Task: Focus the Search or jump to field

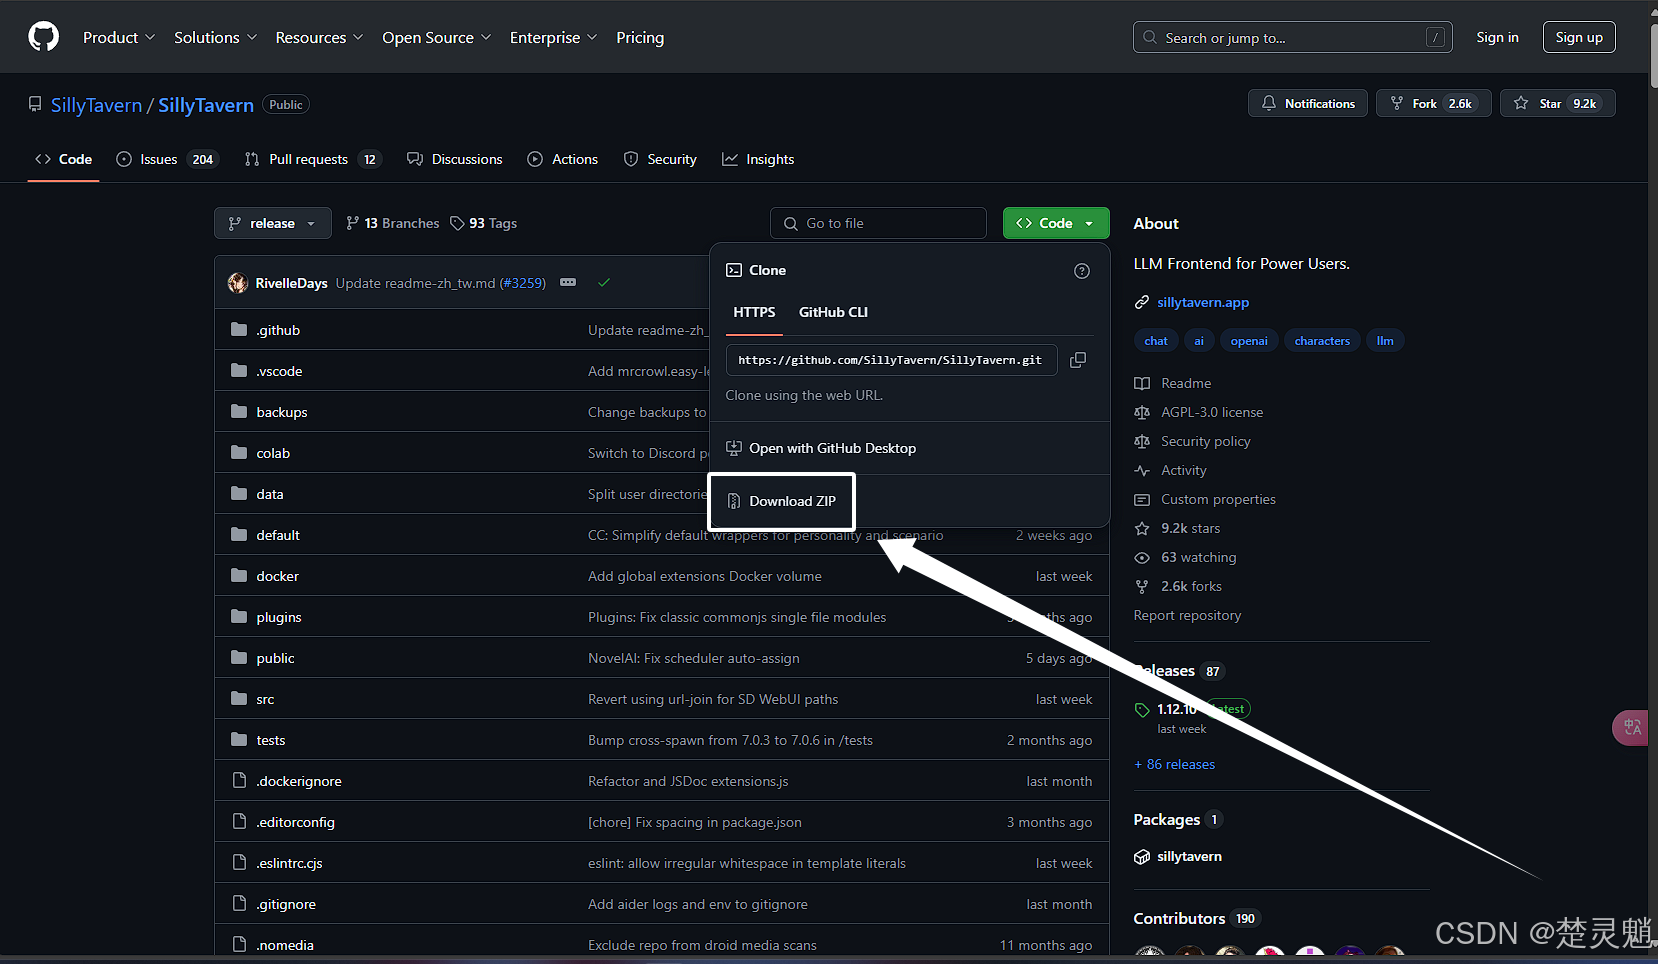Action: [x=1293, y=37]
